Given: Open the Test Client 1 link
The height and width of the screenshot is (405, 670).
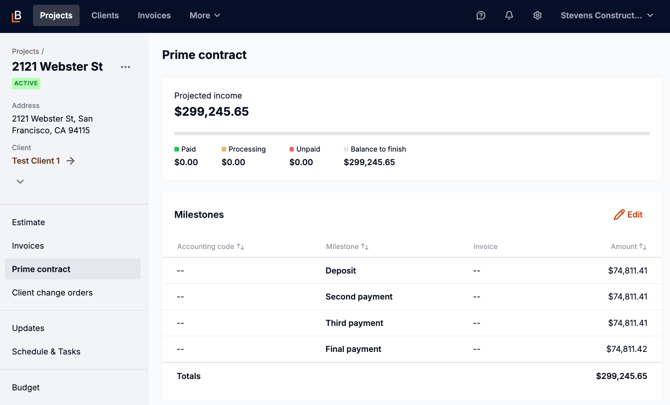Looking at the screenshot, I should (x=36, y=161).
